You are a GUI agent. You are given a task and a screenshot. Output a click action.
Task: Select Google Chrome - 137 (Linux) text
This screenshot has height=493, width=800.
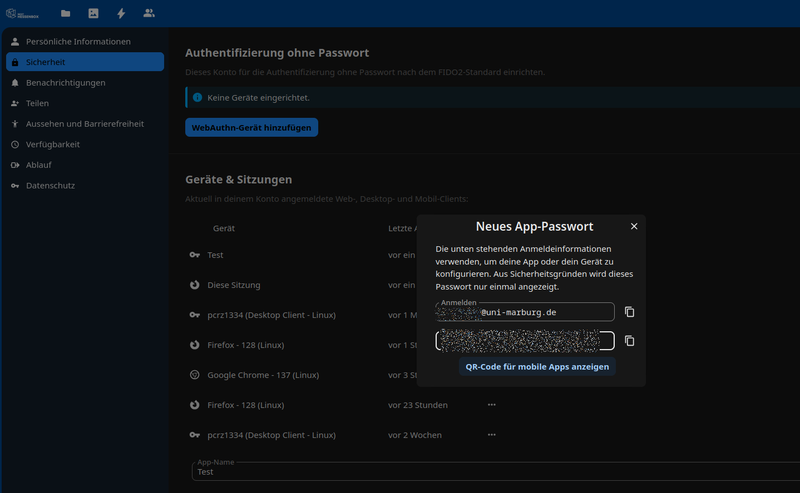tap(263, 375)
